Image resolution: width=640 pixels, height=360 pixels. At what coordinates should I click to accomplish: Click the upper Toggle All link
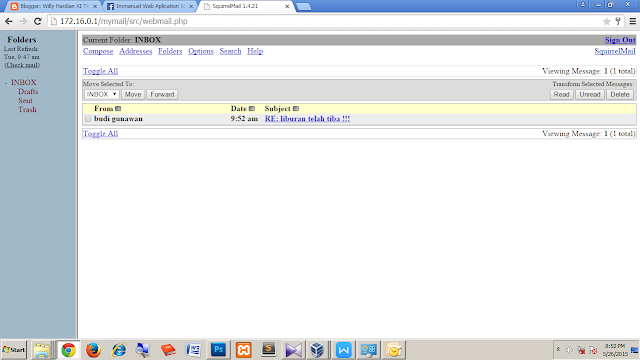(100, 71)
